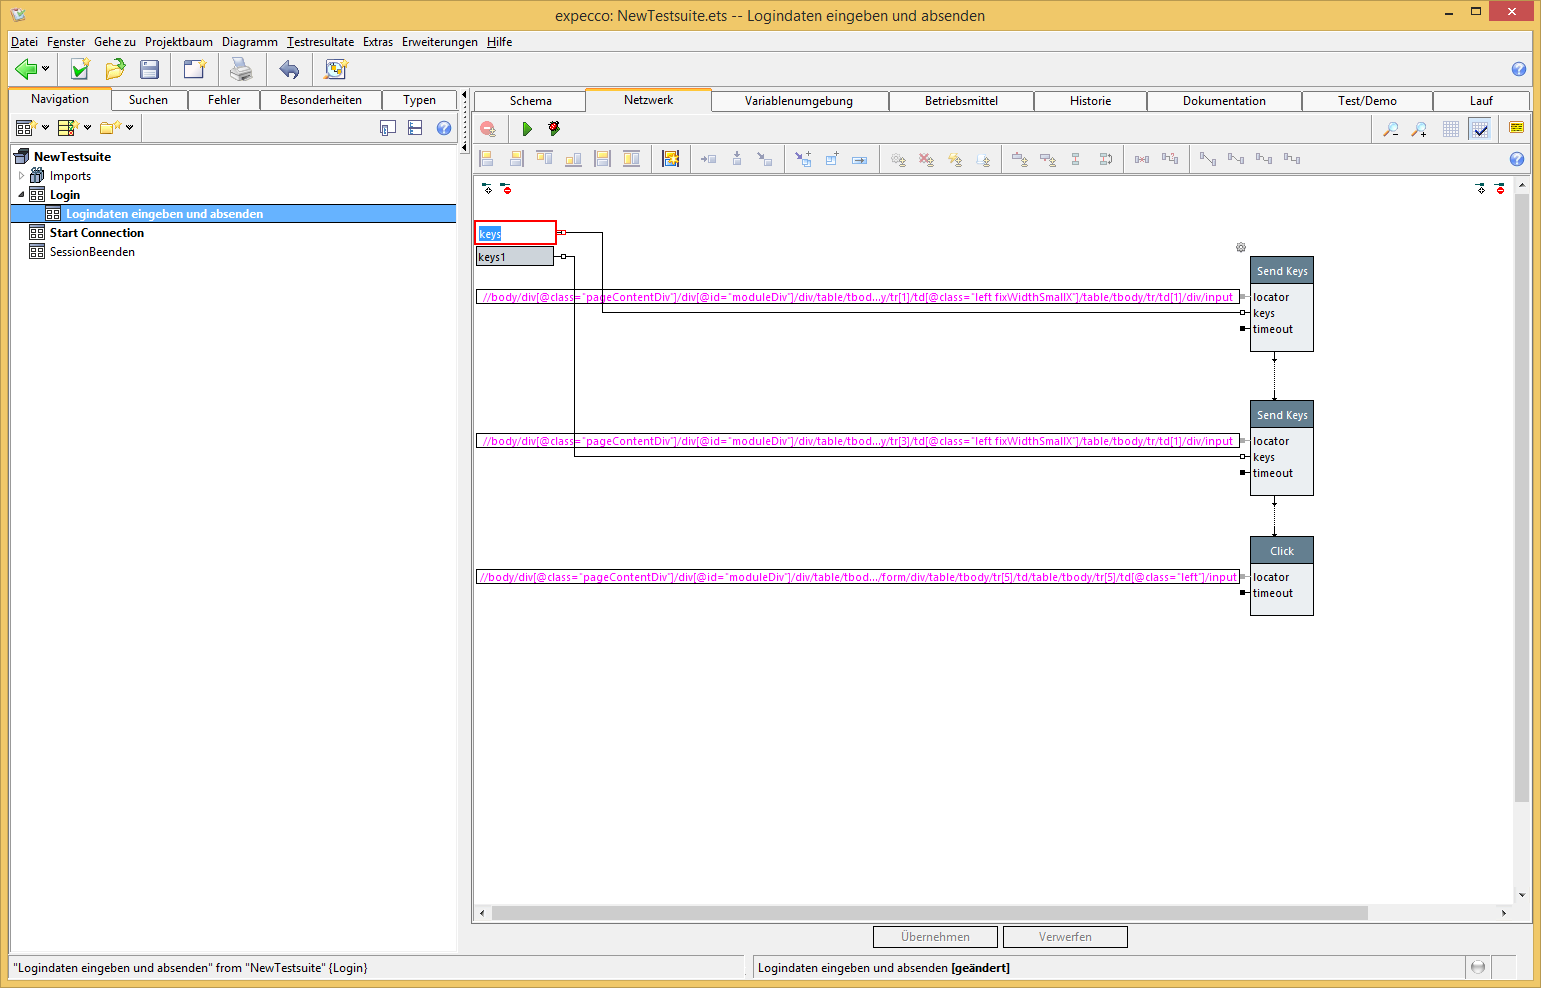Expand the Imports tree node
This screenshot has width=1541, height=988.
tap(21, 176)
